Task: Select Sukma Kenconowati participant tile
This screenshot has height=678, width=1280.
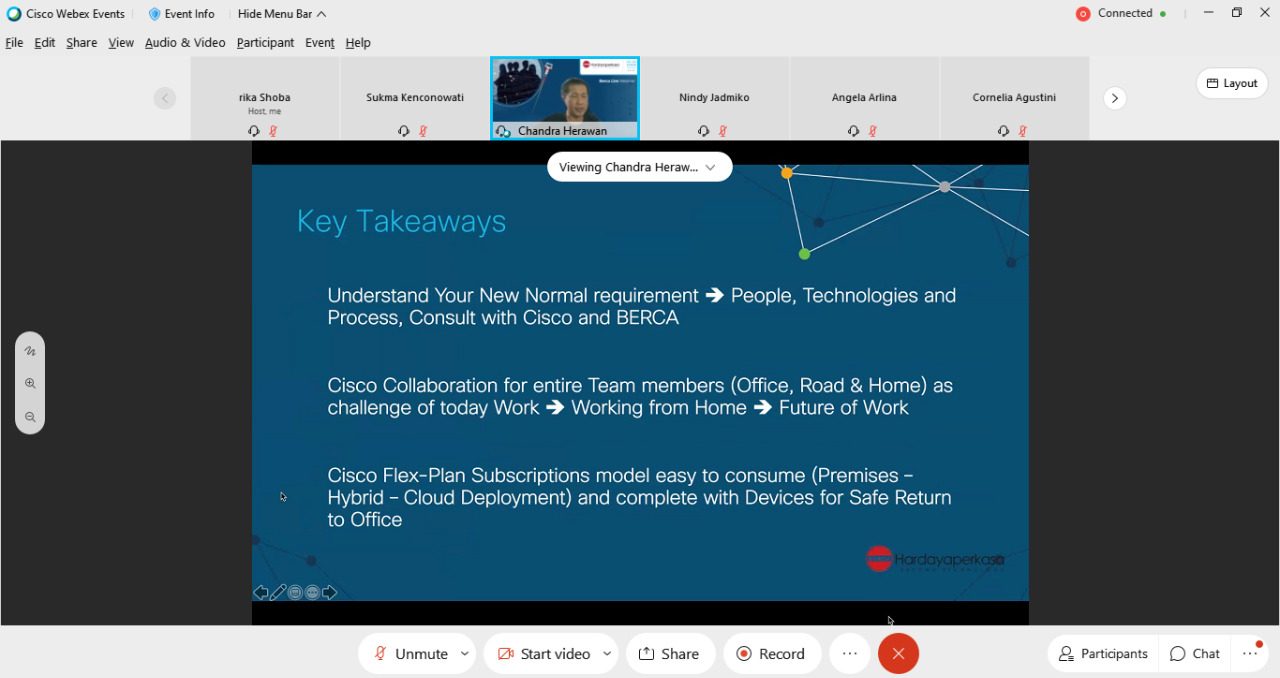Action: [415, 98]
